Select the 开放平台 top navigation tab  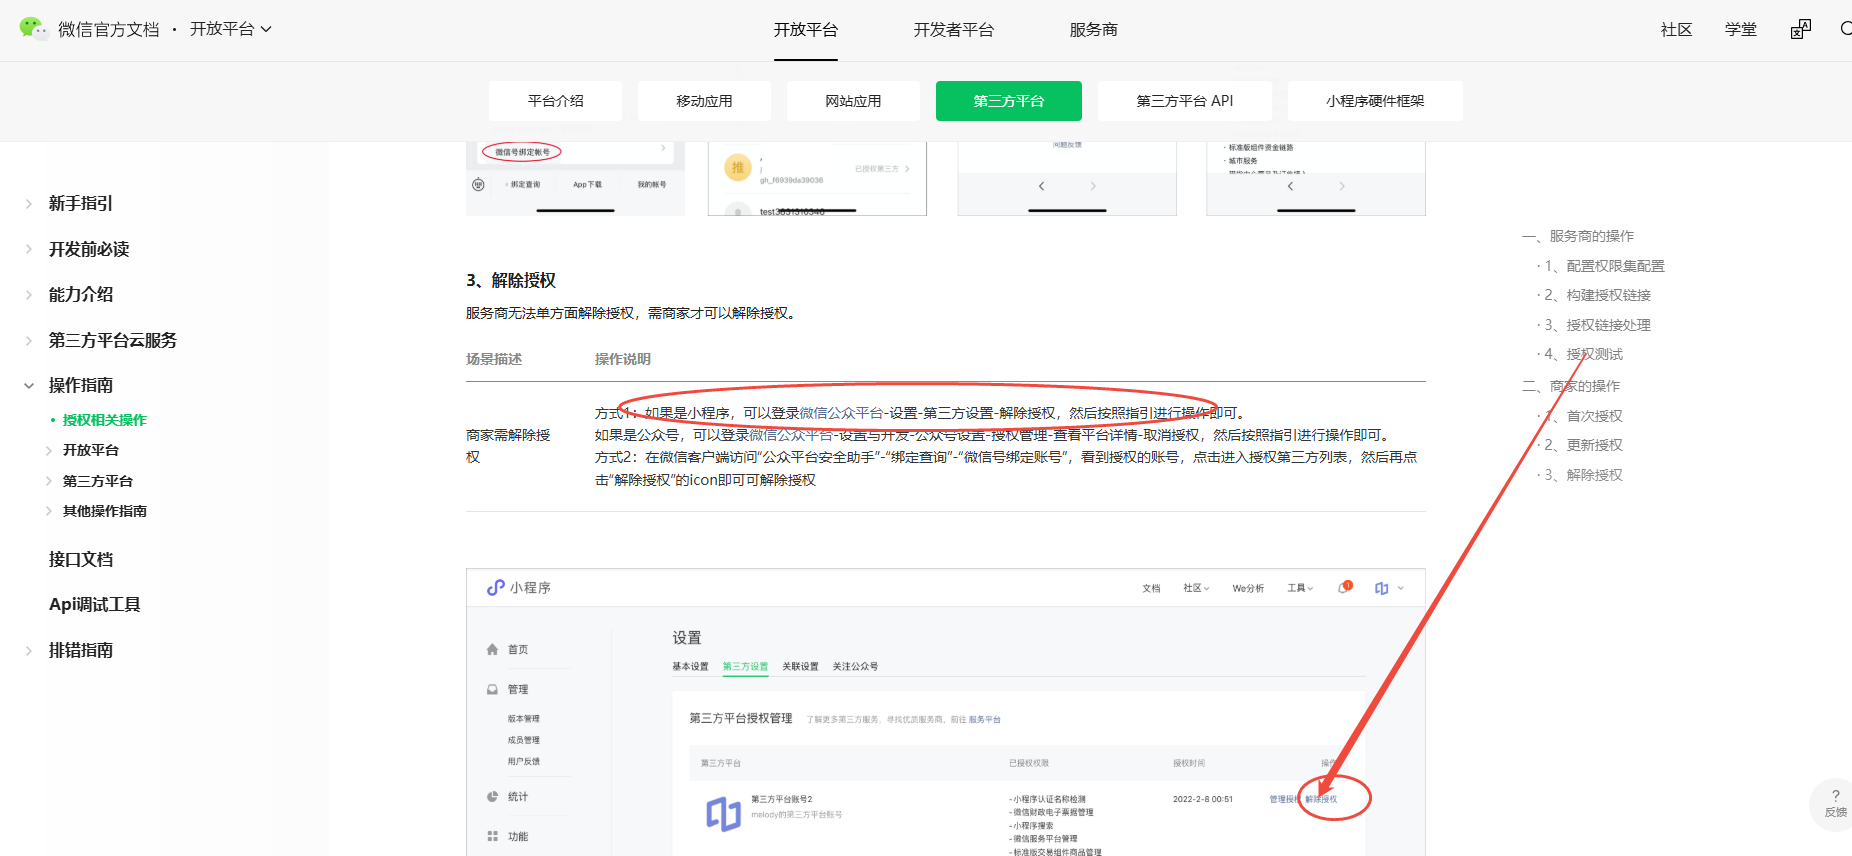806,30
